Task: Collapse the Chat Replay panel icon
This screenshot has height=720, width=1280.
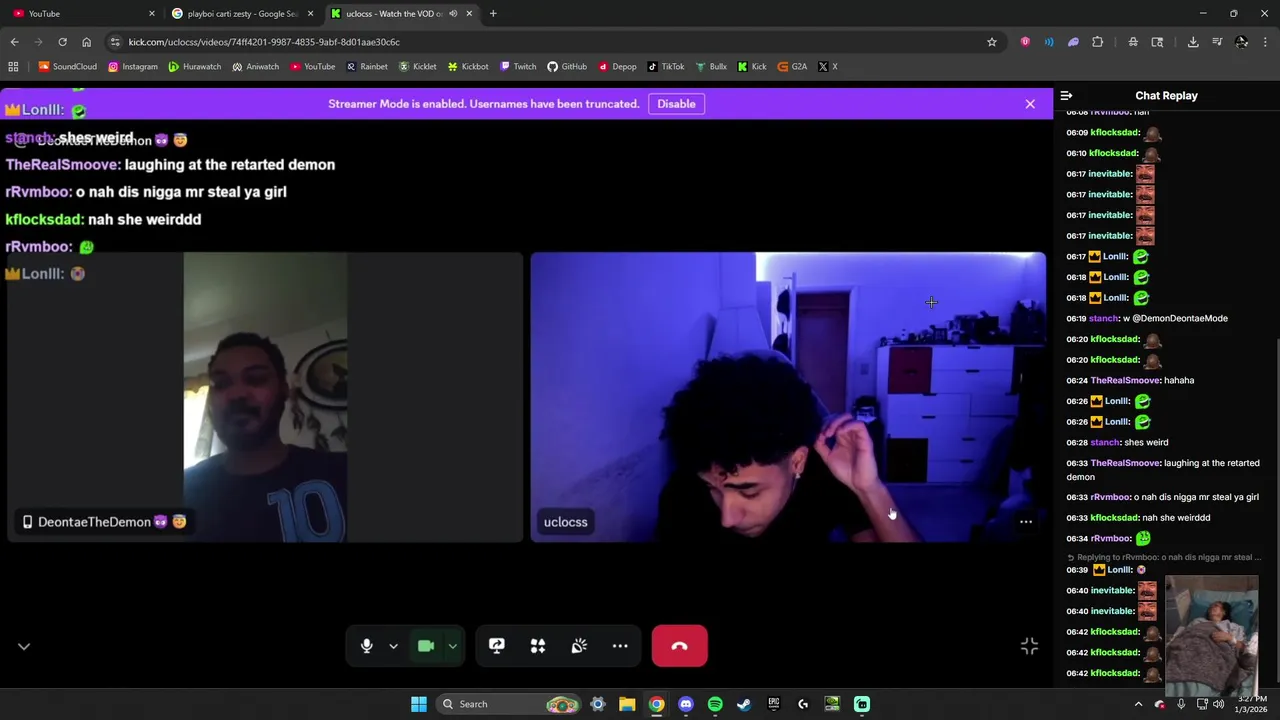Action: pos(1066,96)
